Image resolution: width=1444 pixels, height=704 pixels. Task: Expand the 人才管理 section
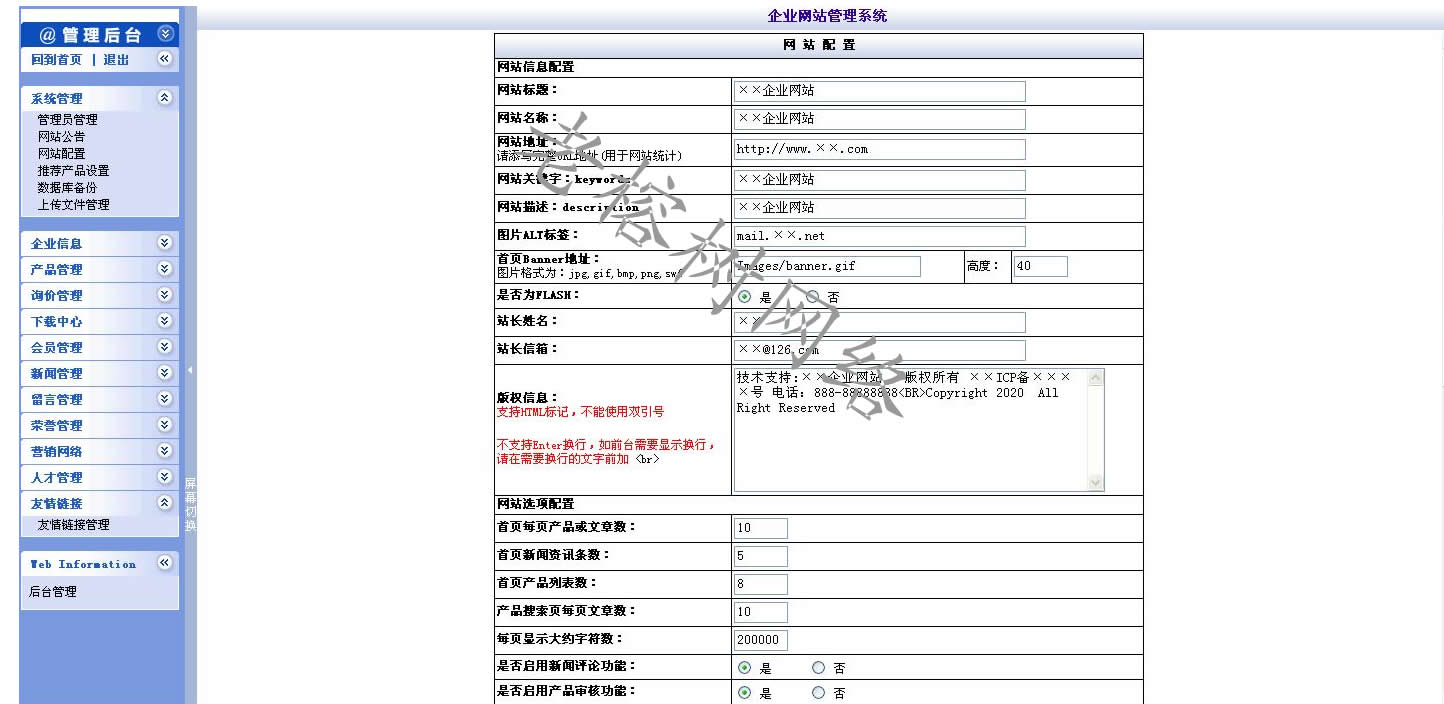(x=165, y=477)
